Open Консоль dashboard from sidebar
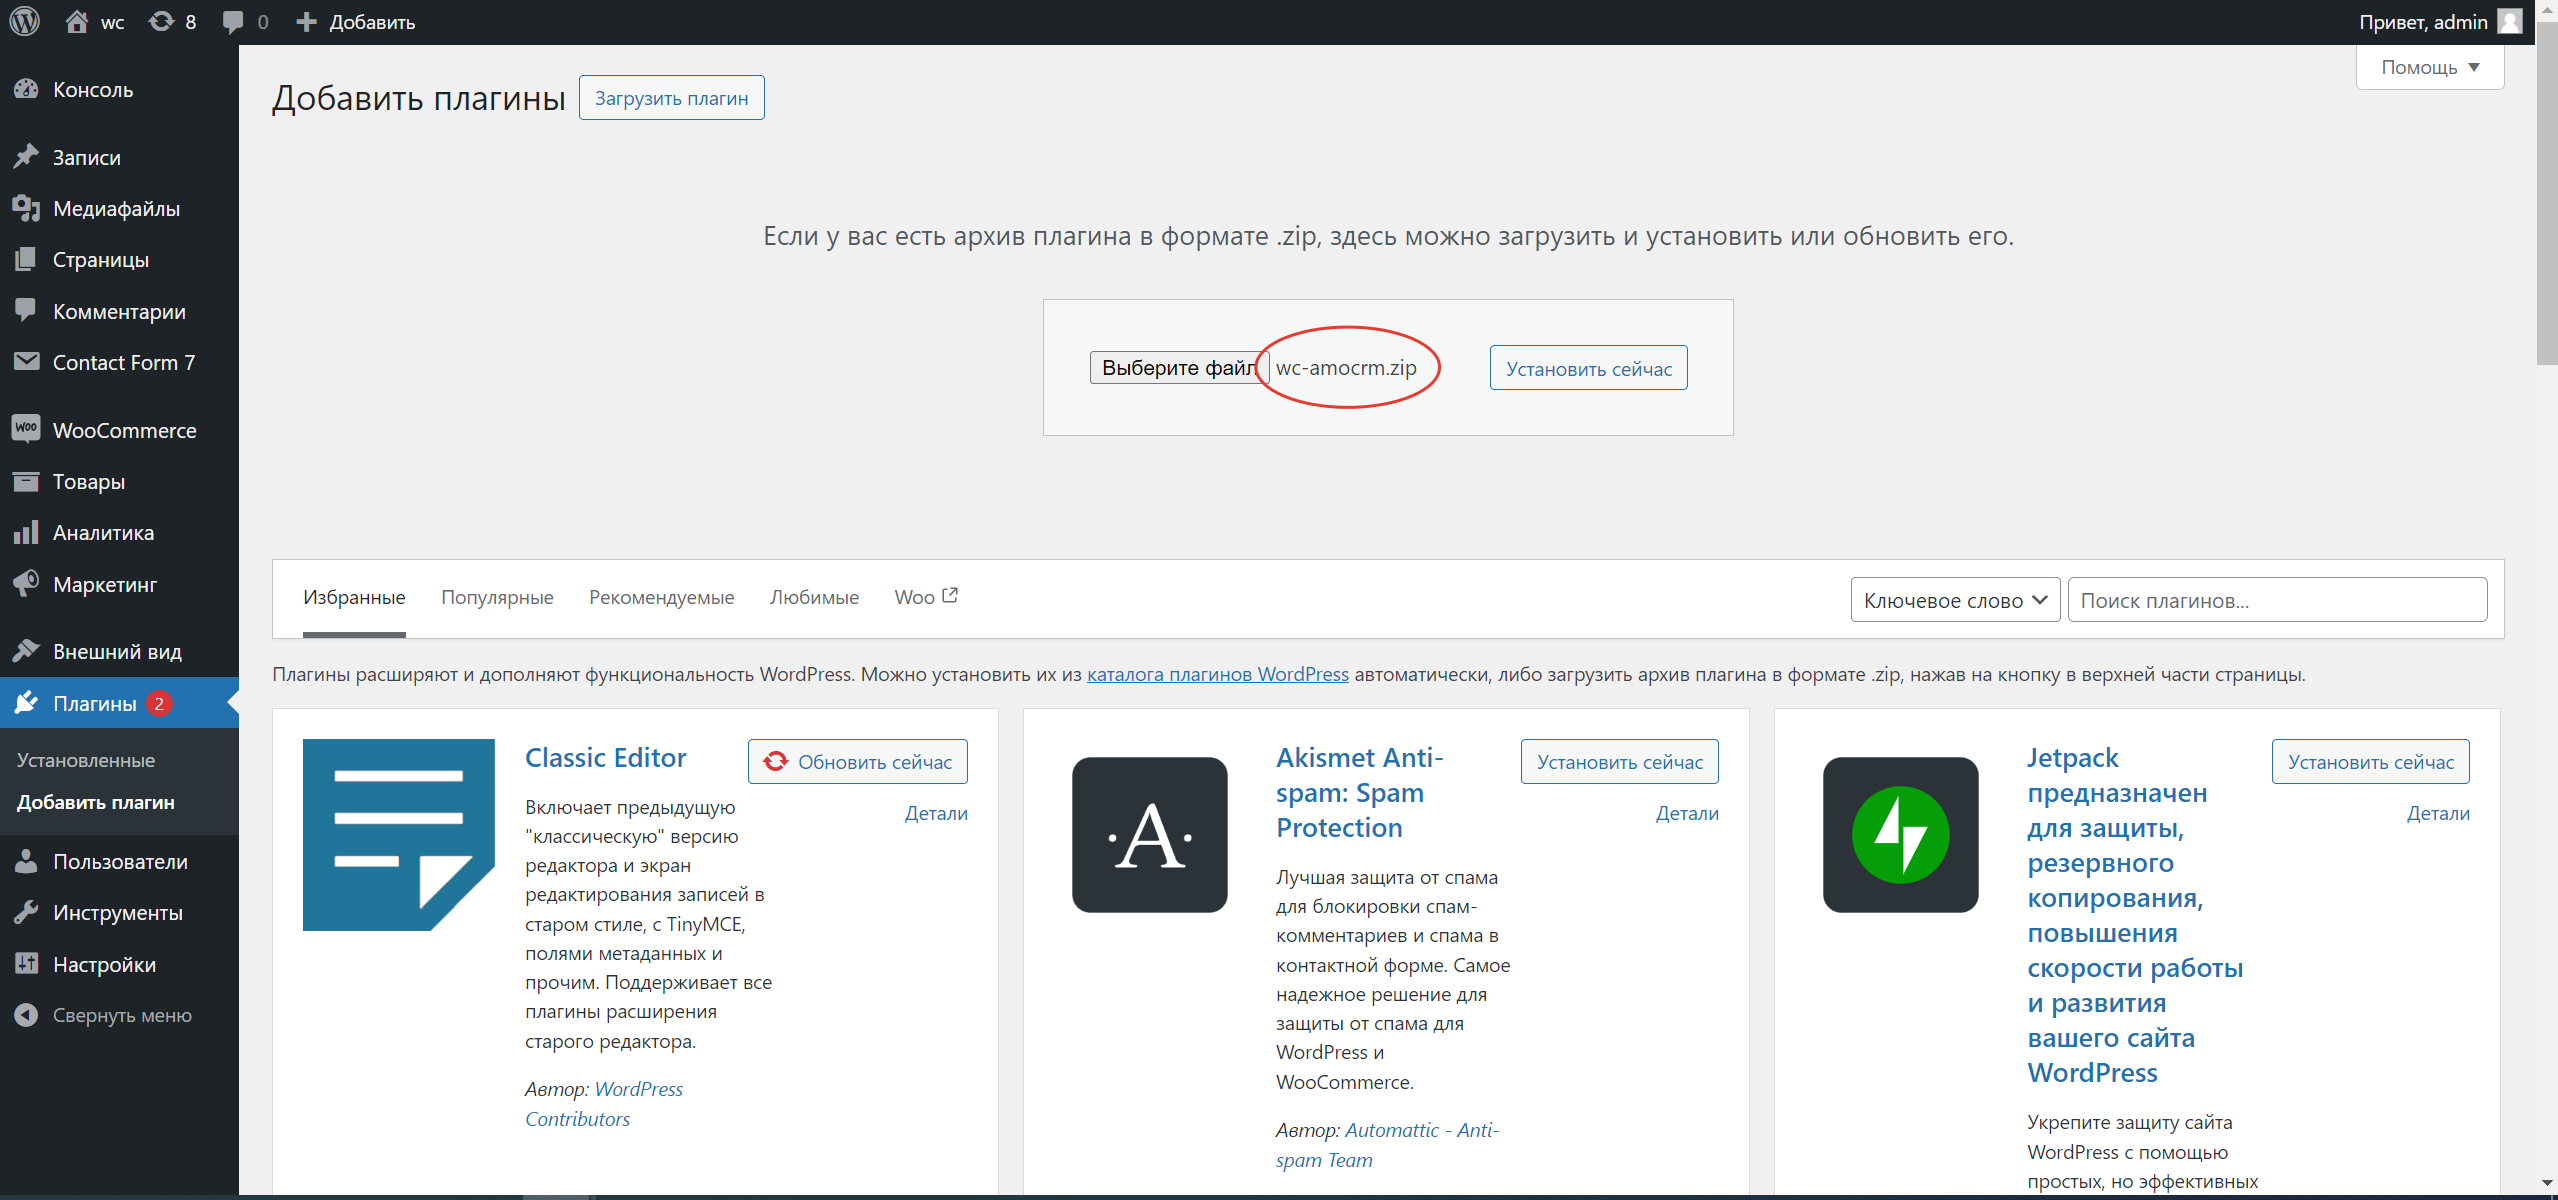This screenshot has width=2558, height=1200. (x=93, y=90)
